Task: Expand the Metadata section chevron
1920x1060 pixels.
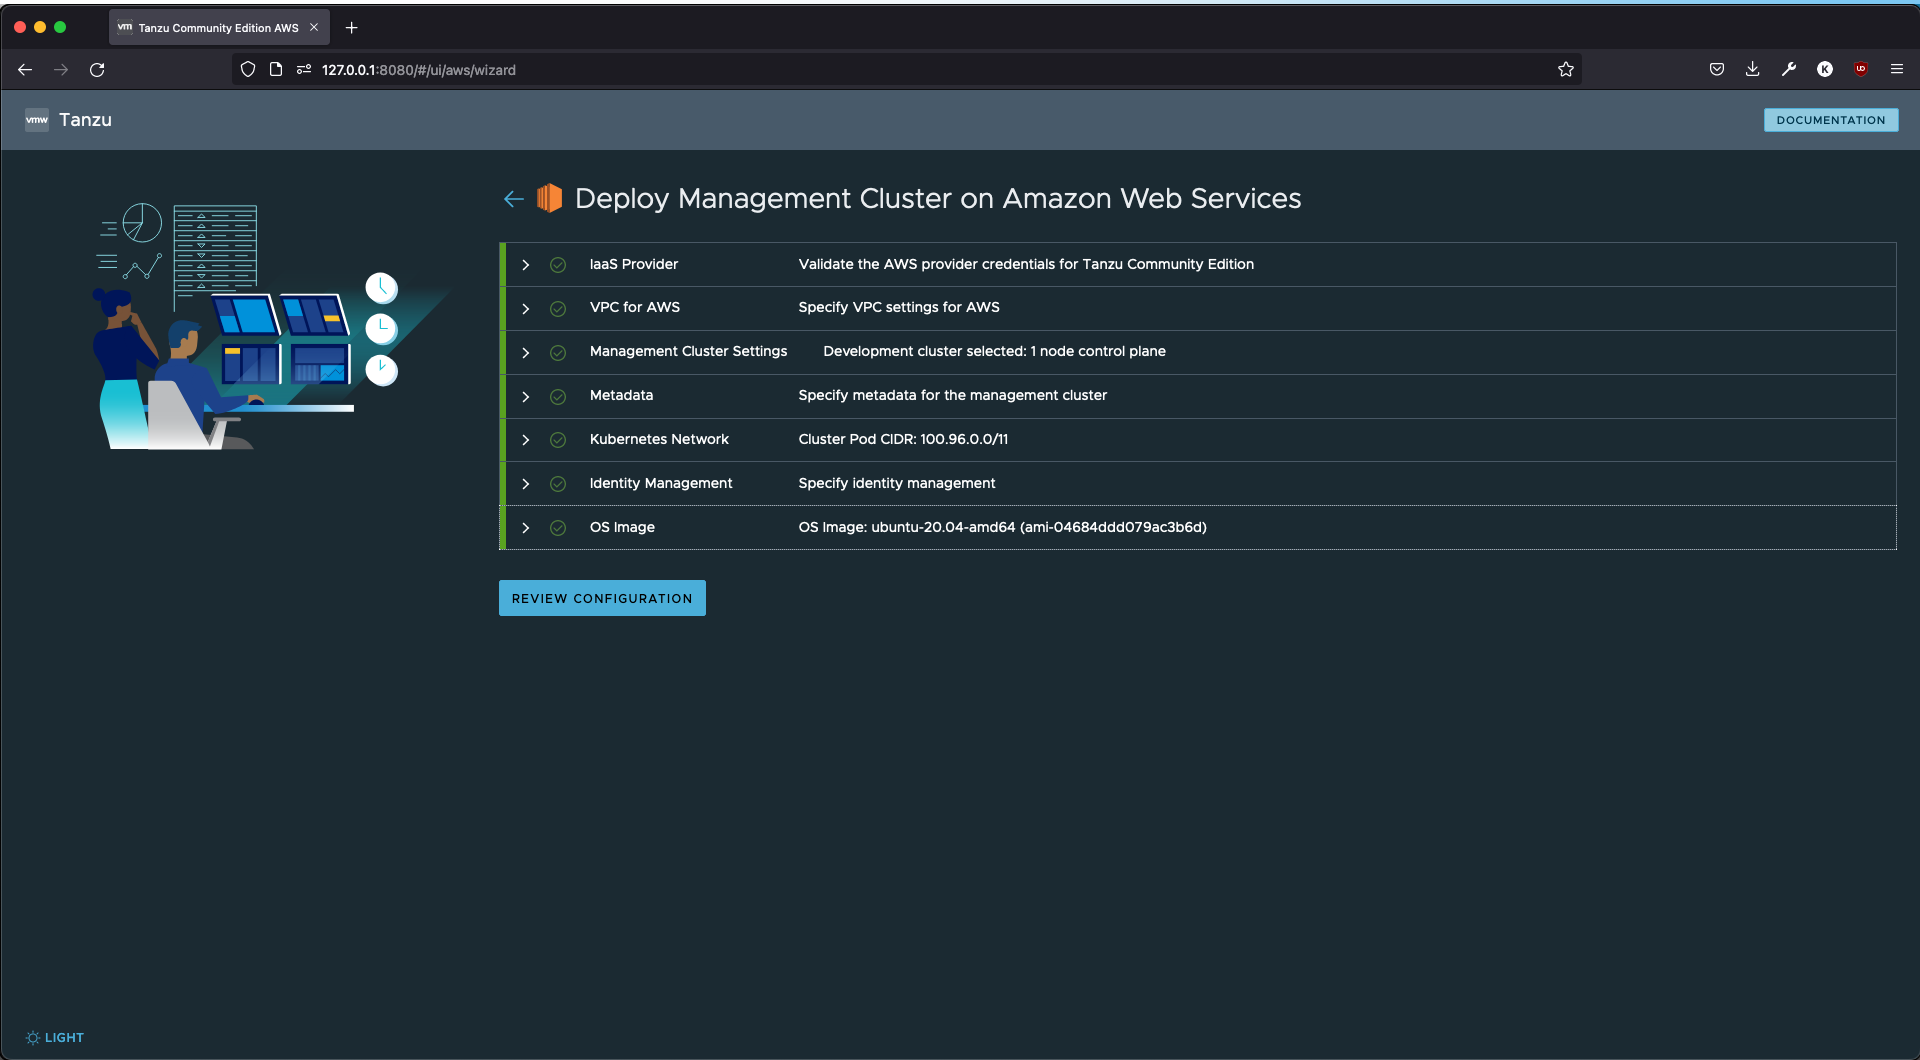Action: (x=525, y=397)
